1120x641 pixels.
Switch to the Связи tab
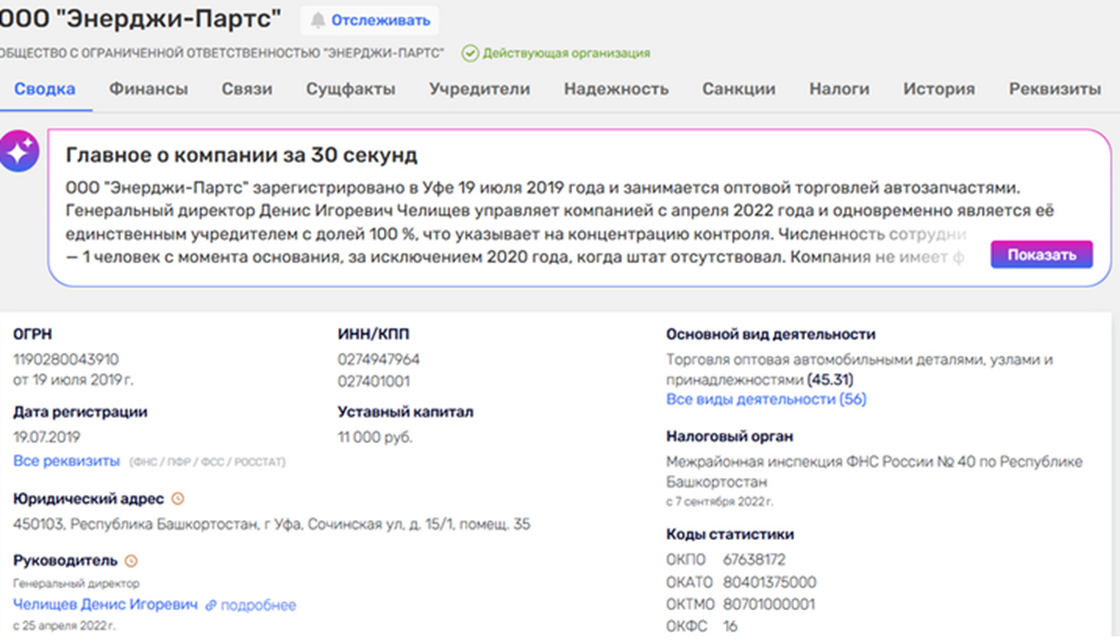pos(247,89)
